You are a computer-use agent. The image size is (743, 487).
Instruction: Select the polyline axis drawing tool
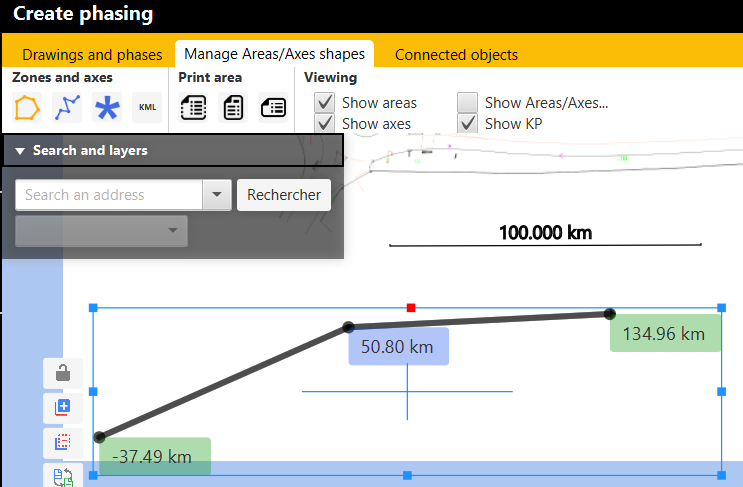click(x=67, y=108)
